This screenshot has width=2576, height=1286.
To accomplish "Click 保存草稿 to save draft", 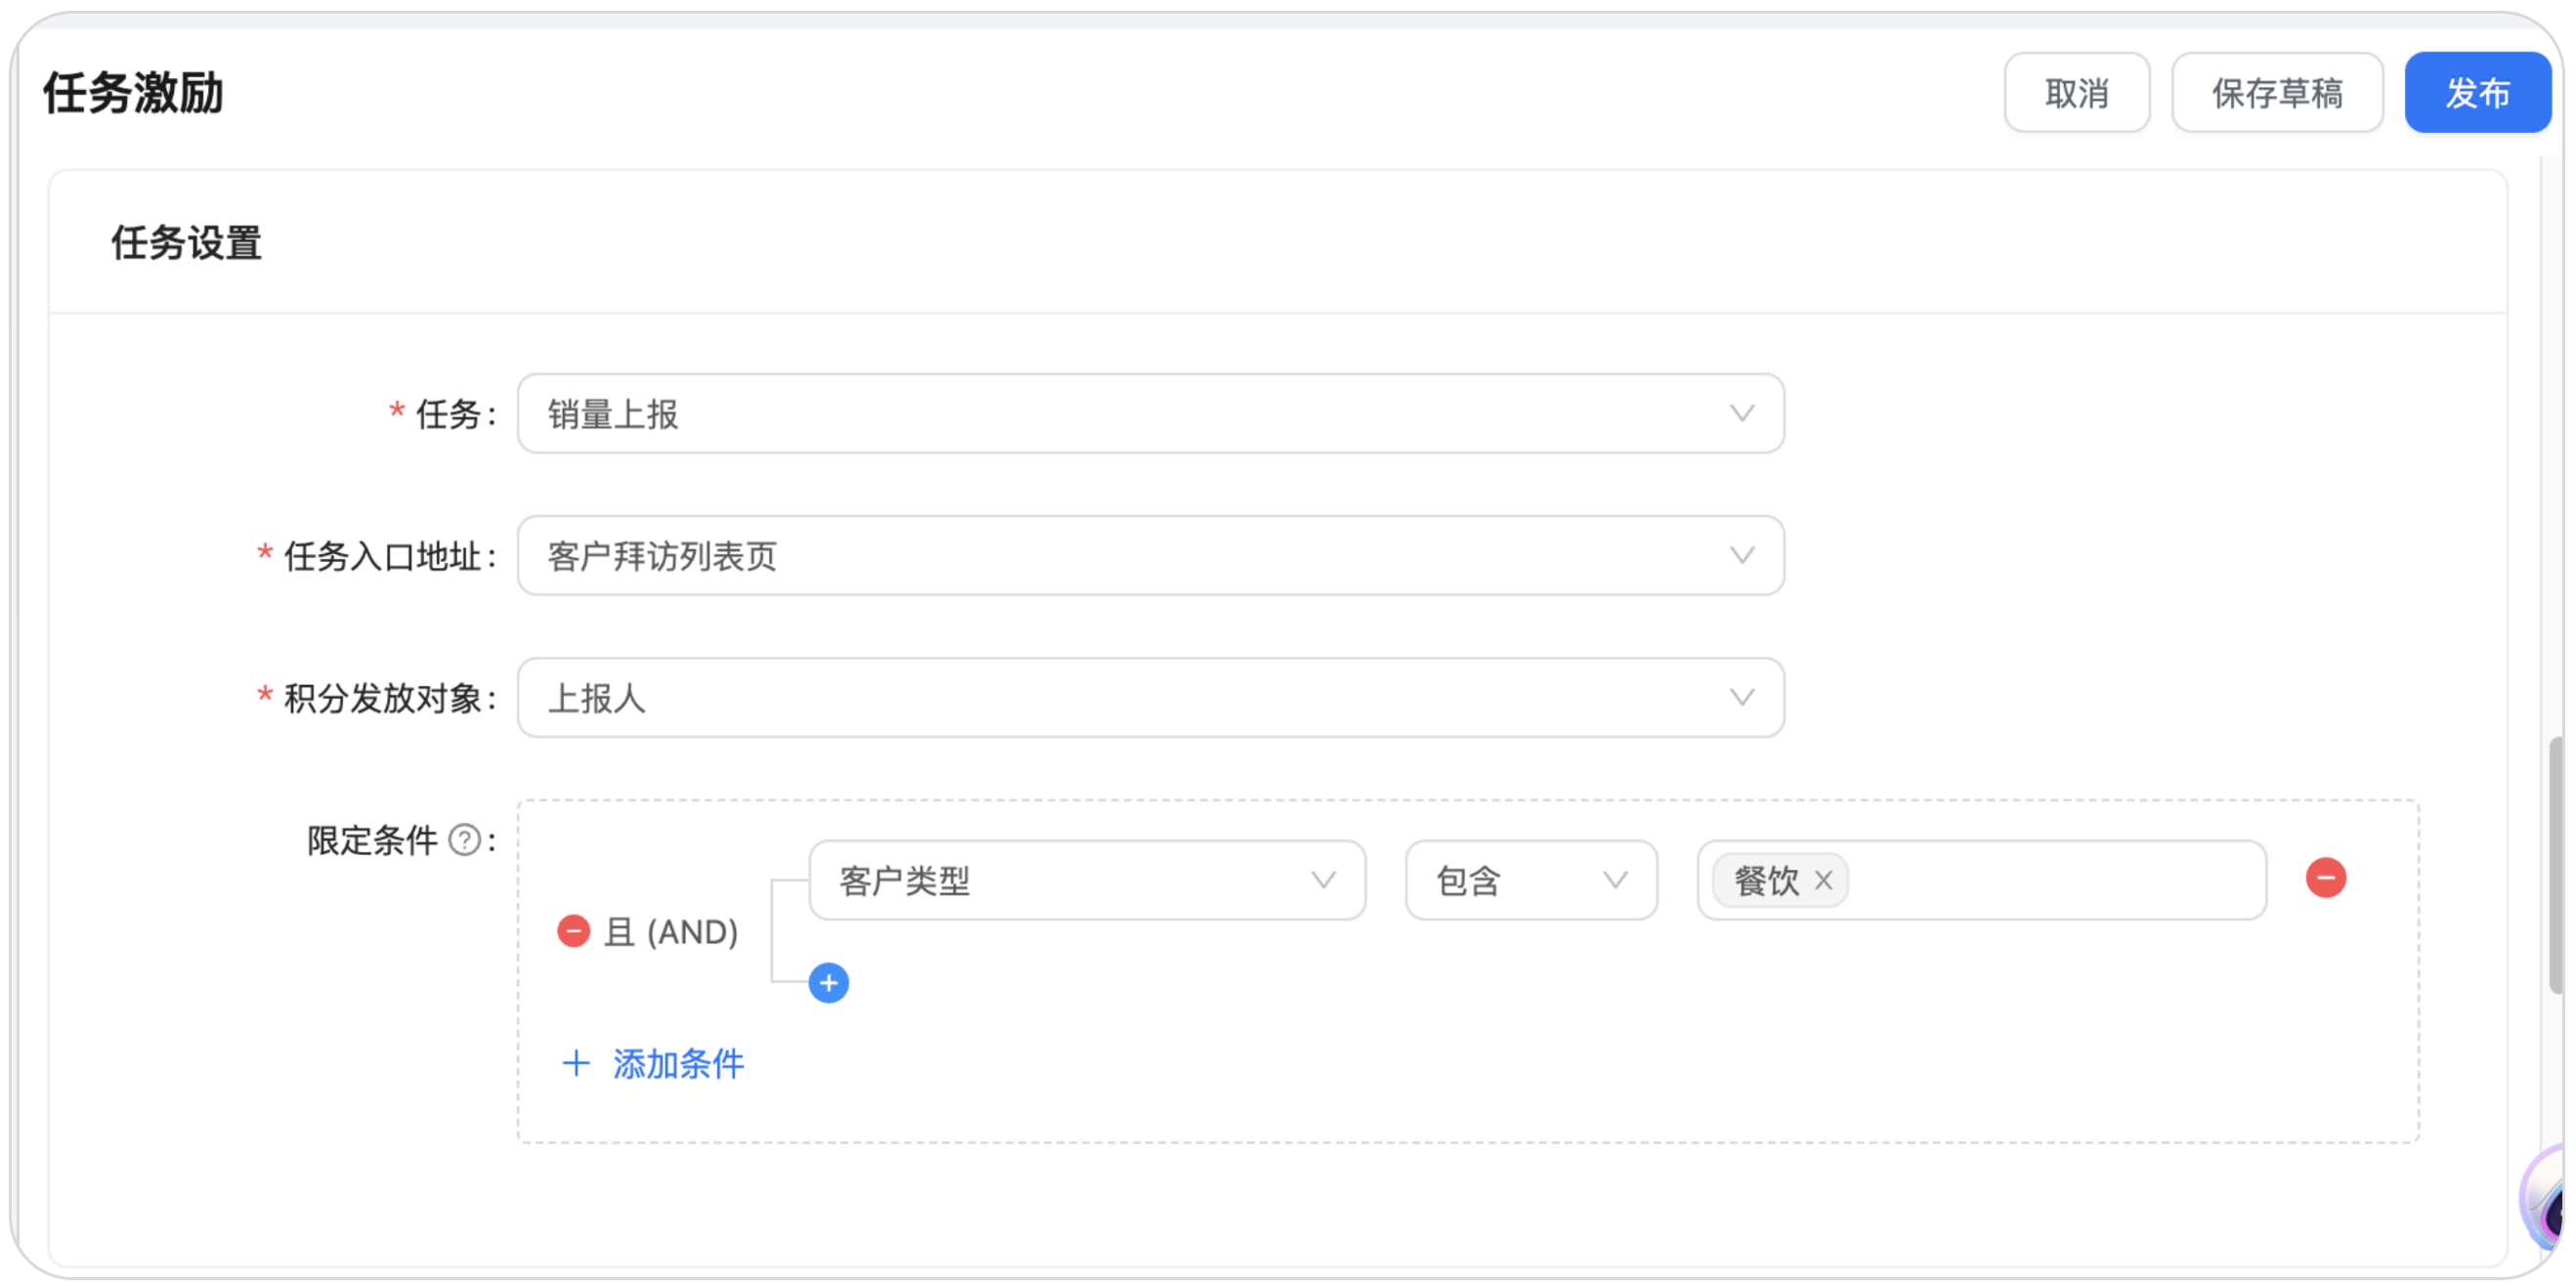I will tap(2276, 93).
